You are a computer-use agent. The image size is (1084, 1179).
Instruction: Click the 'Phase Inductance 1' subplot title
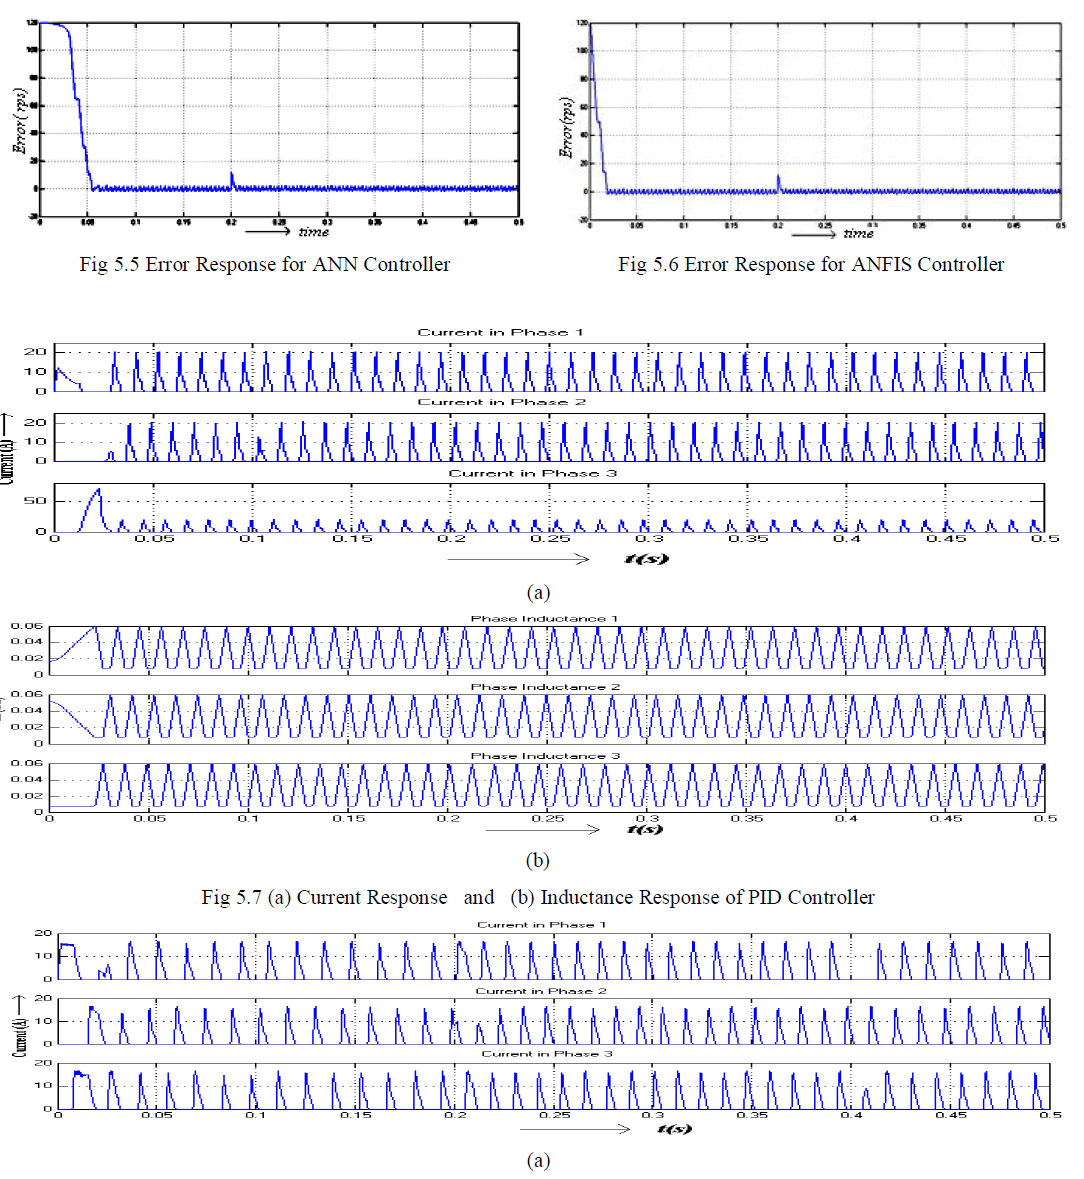tap(545, 619)
